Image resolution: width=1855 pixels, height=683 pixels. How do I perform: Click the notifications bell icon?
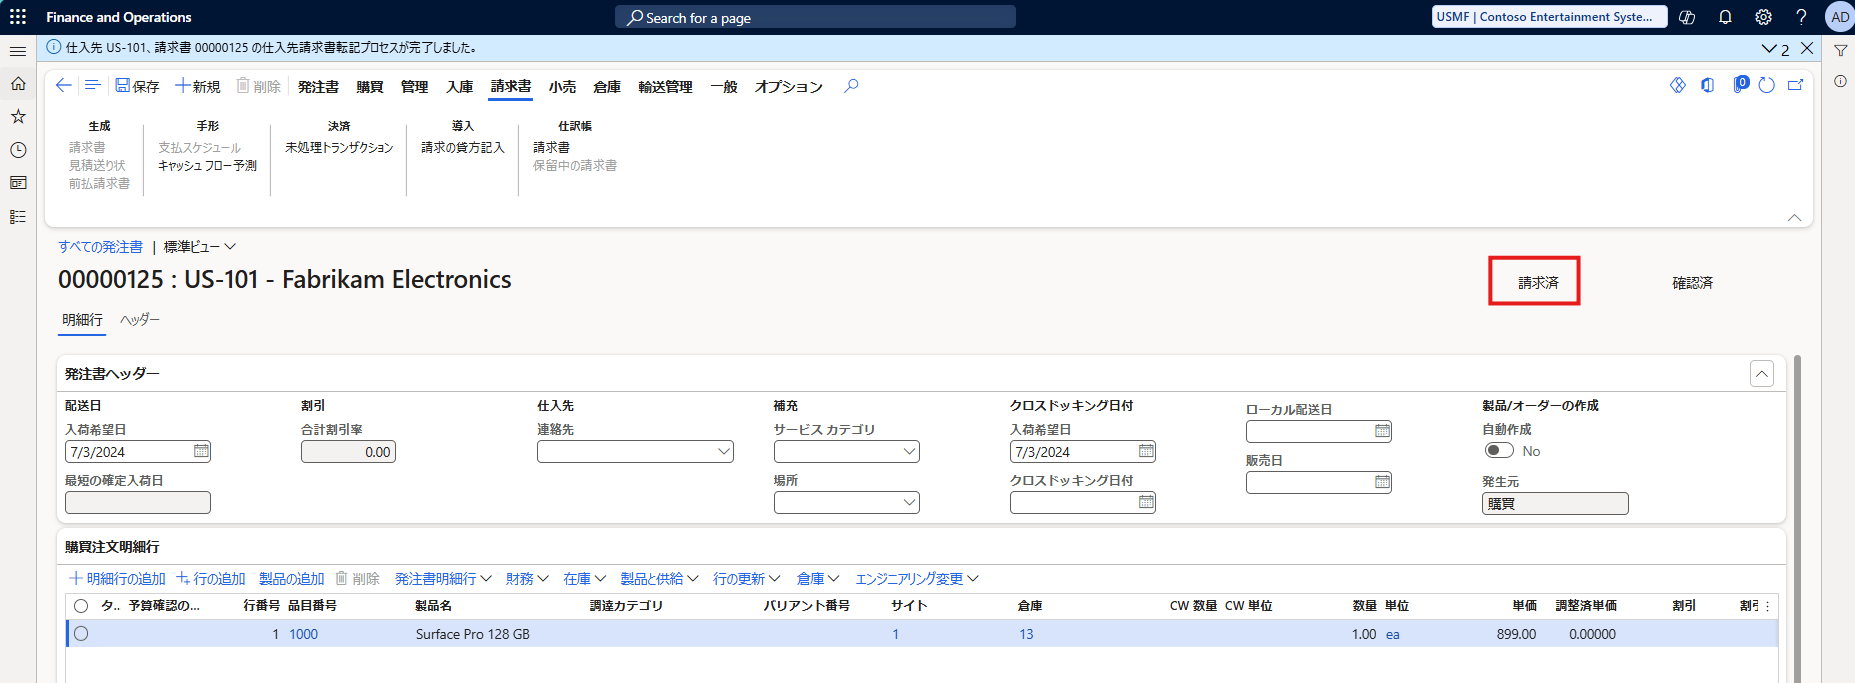[x=1725, y=17]
